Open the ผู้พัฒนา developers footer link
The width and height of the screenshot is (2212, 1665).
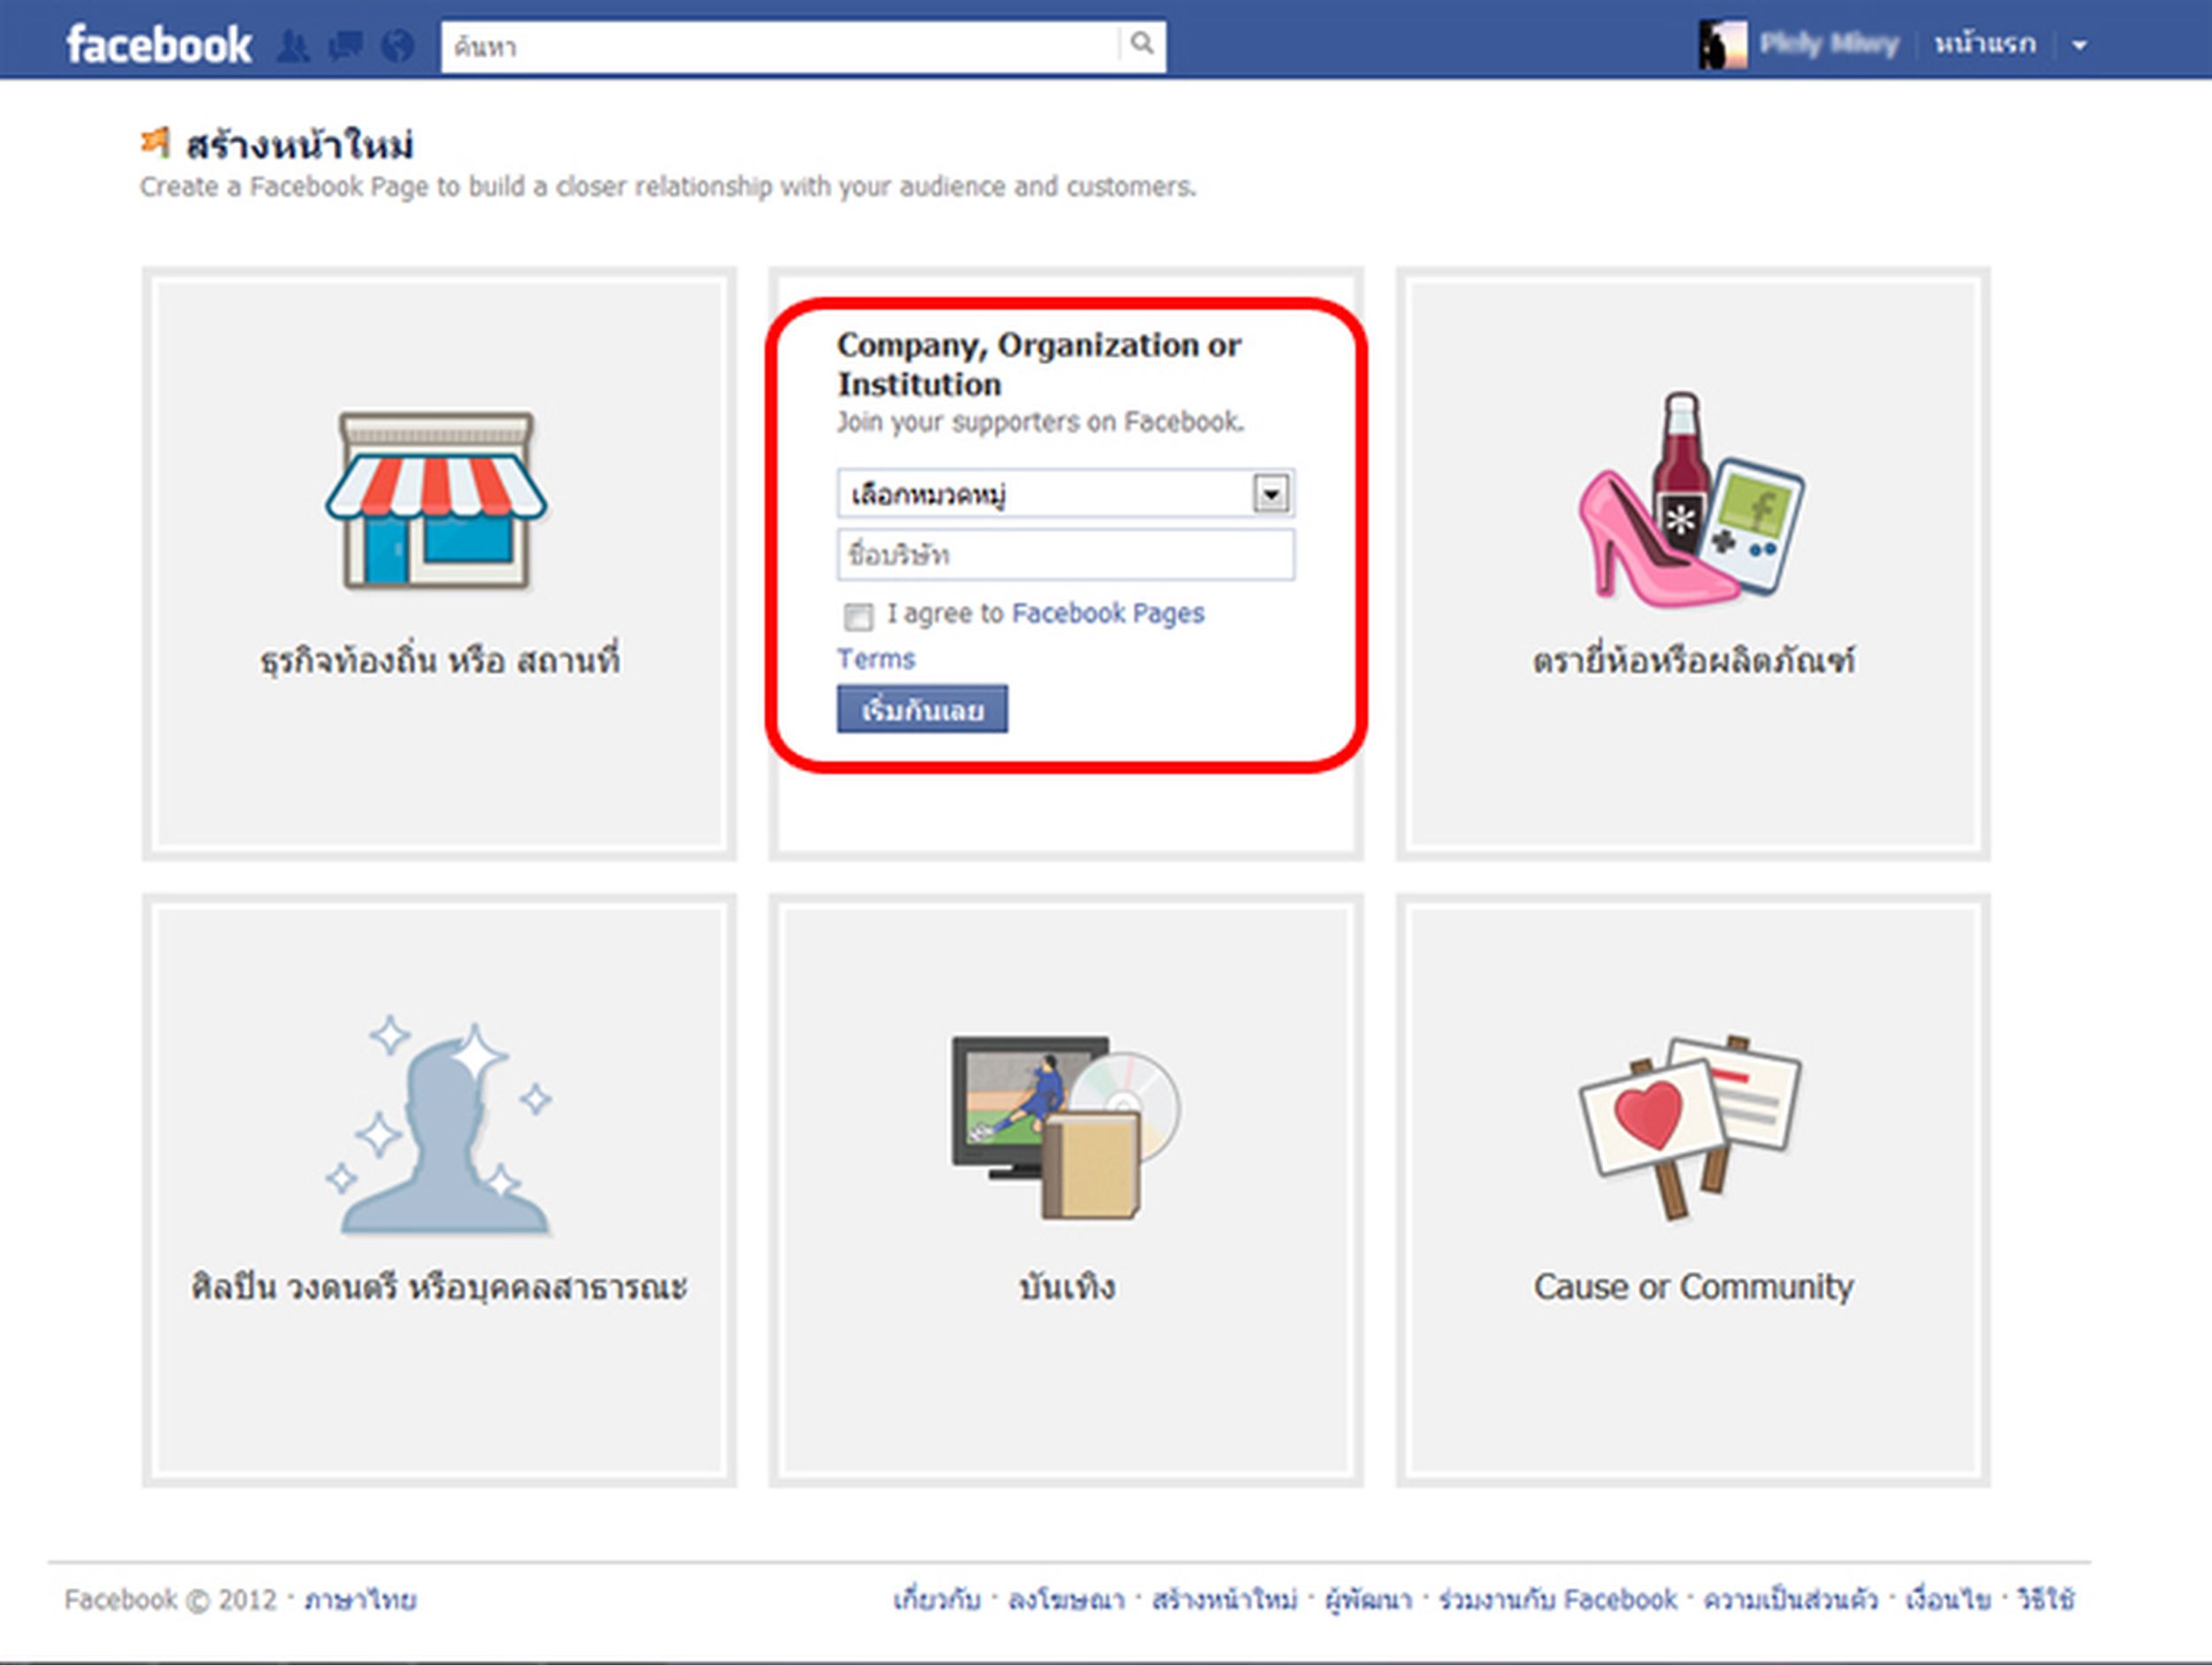(x=1368, y=1600)
